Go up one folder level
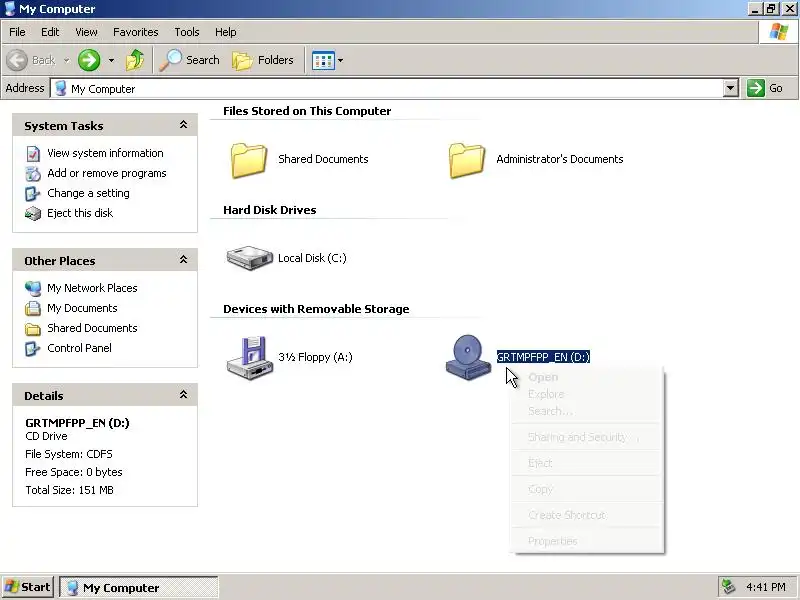800x600 pixels. [135, 60]
